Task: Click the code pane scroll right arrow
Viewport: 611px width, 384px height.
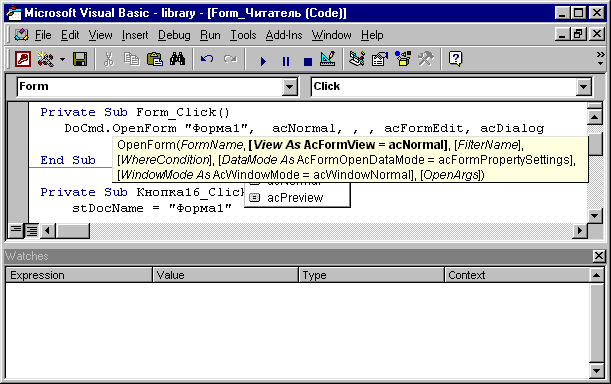Action: click(x=580, y=230)
